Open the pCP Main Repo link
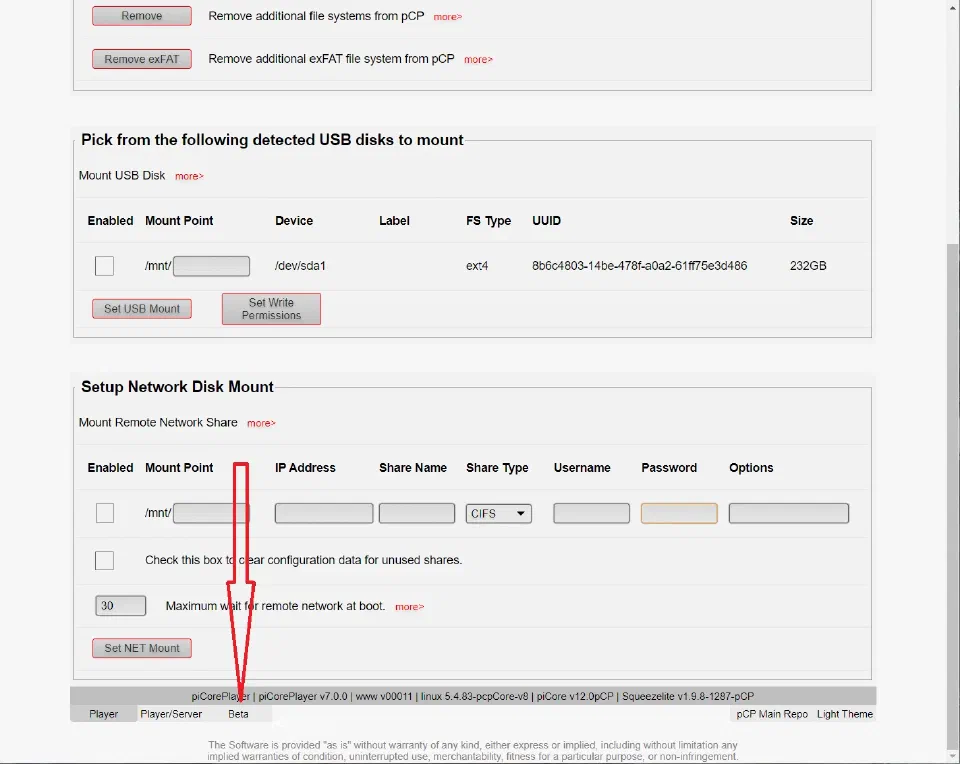Viewport: 960px width, 764px height. [772, 714]
